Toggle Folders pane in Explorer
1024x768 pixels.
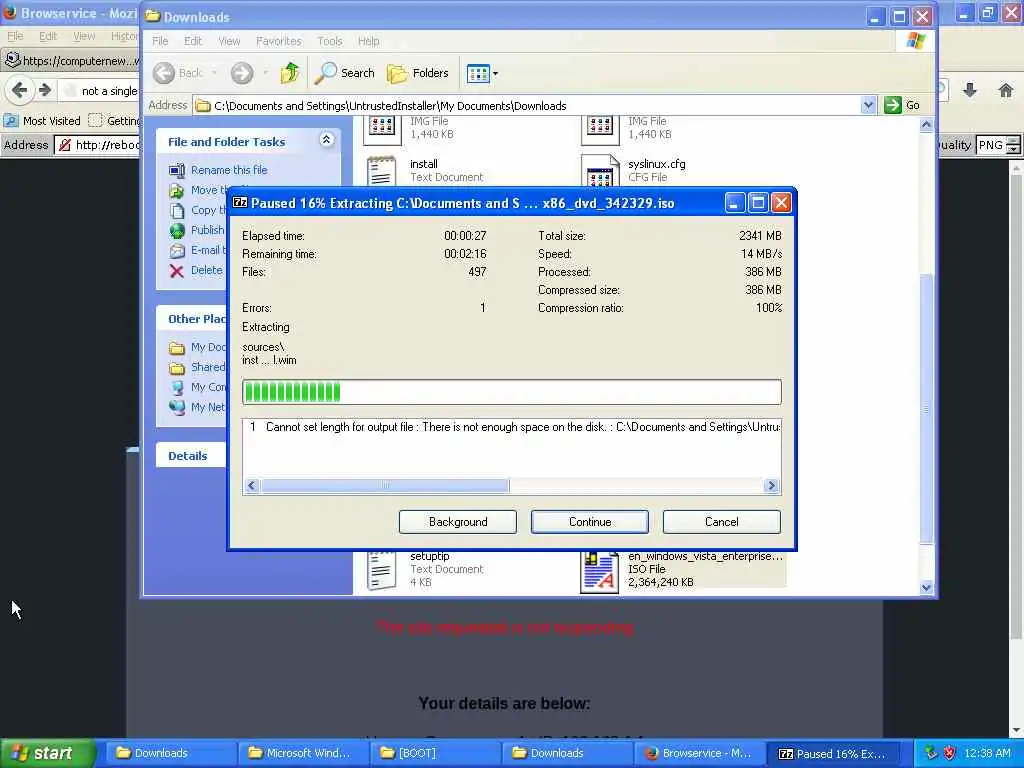(418, 73)
